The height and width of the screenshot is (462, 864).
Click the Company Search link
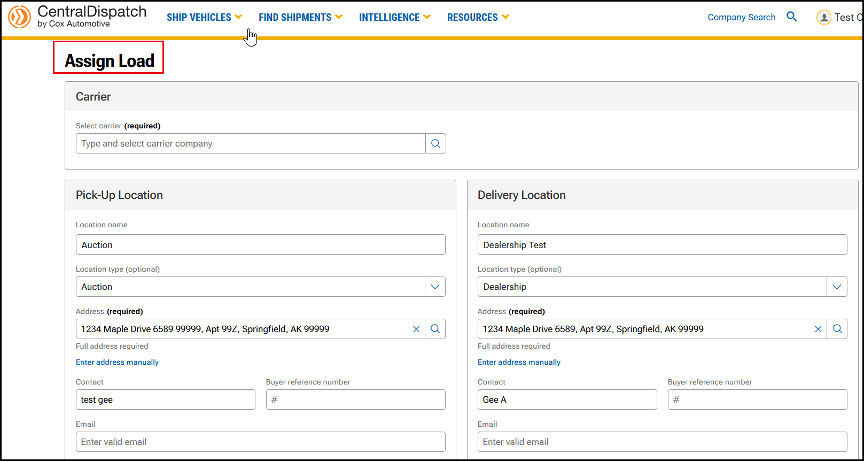pos(741,17)
